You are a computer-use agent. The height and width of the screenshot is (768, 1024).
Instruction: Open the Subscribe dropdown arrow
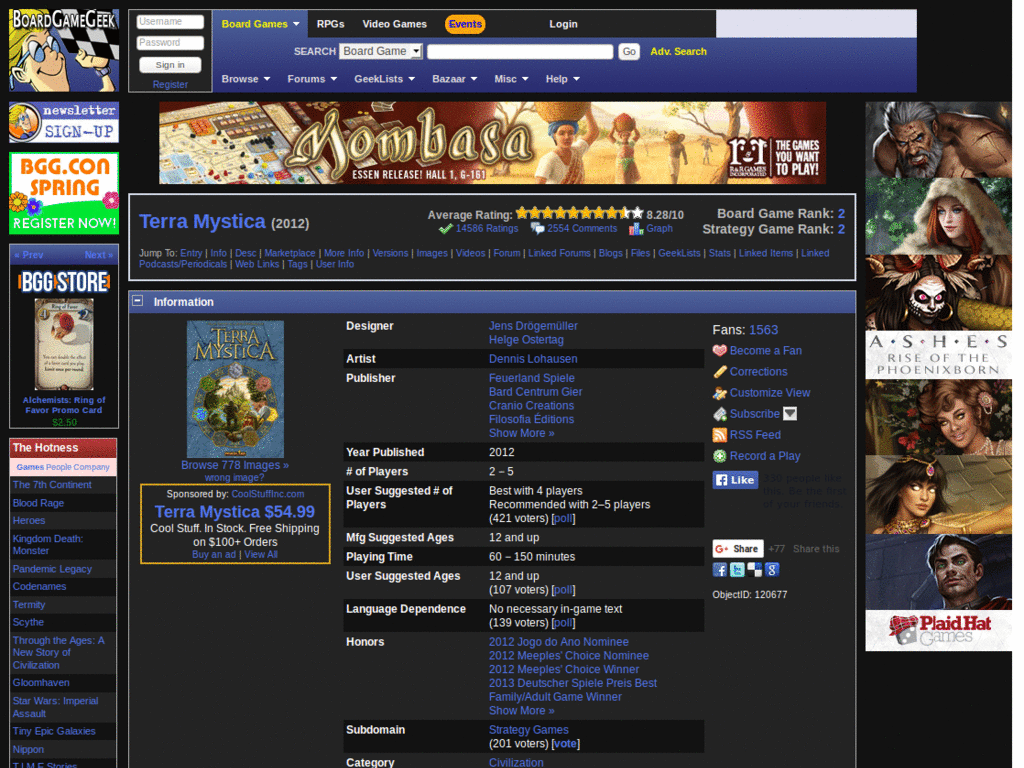pos(790,413)
